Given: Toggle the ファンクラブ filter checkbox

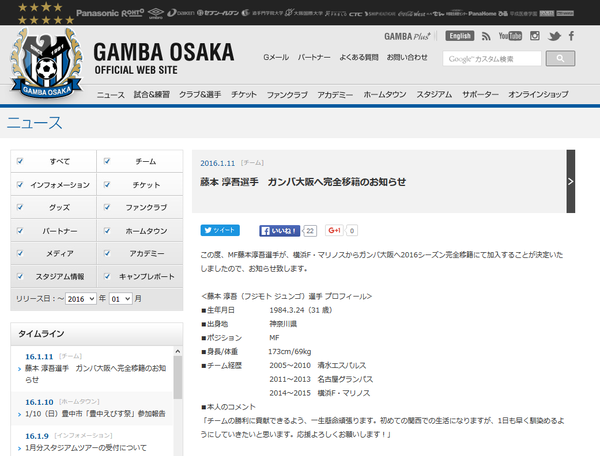Looking at the screenshot, I should click(x=107, y=207).
